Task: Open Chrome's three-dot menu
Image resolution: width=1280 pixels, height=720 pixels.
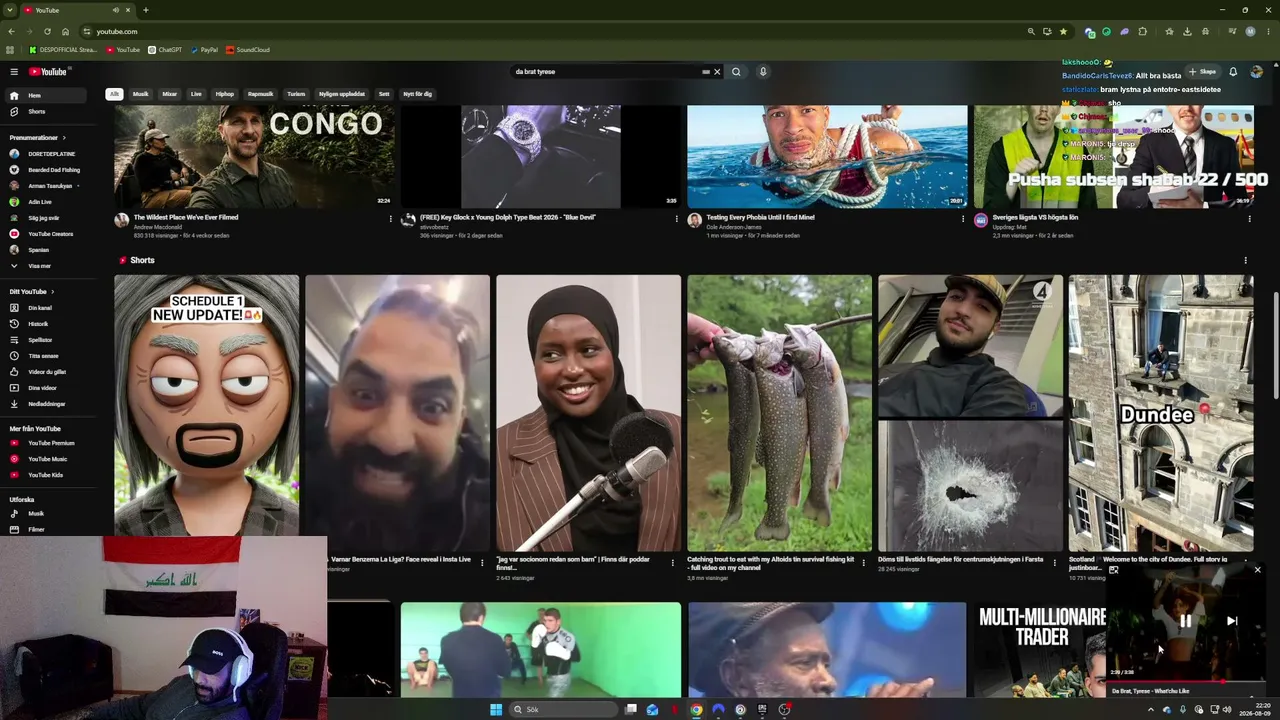Action: tap(1268, 32)
